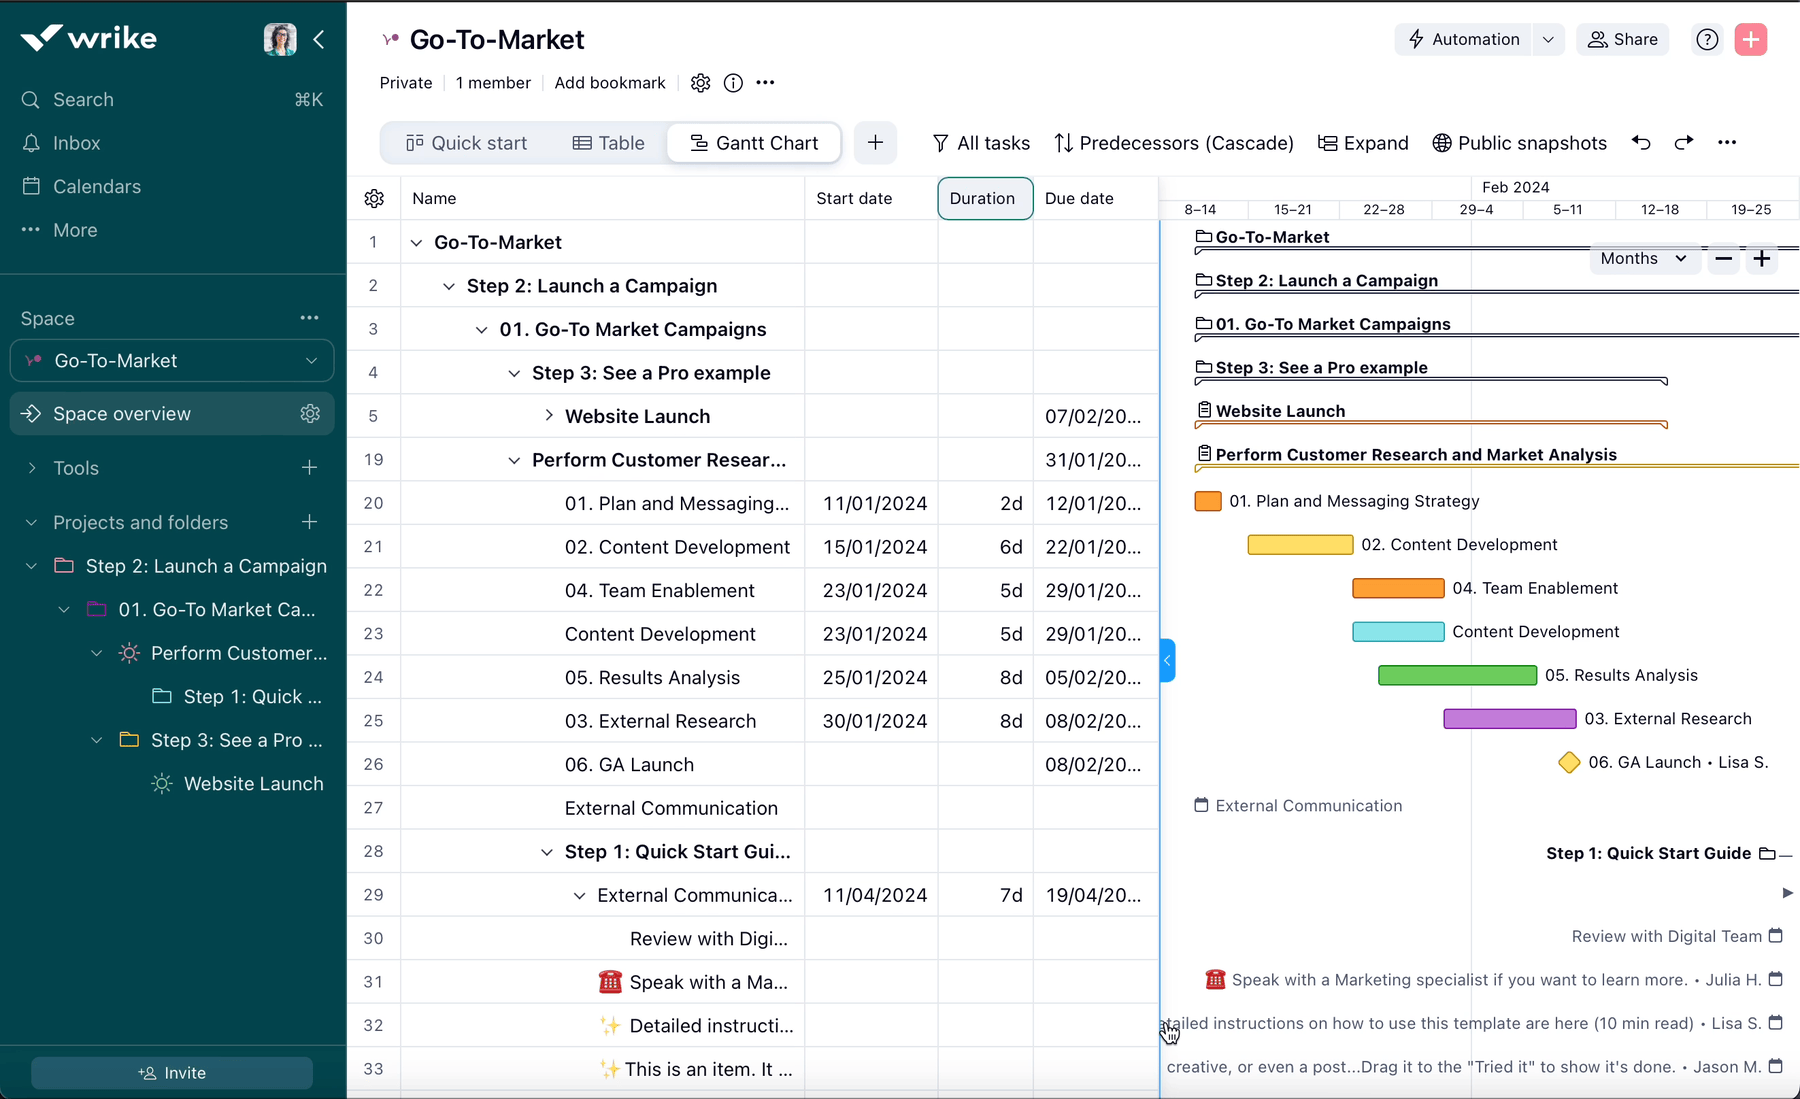The image size is (1800, 1099).
Task: Click the Invite button
Action: (171, 1072)
